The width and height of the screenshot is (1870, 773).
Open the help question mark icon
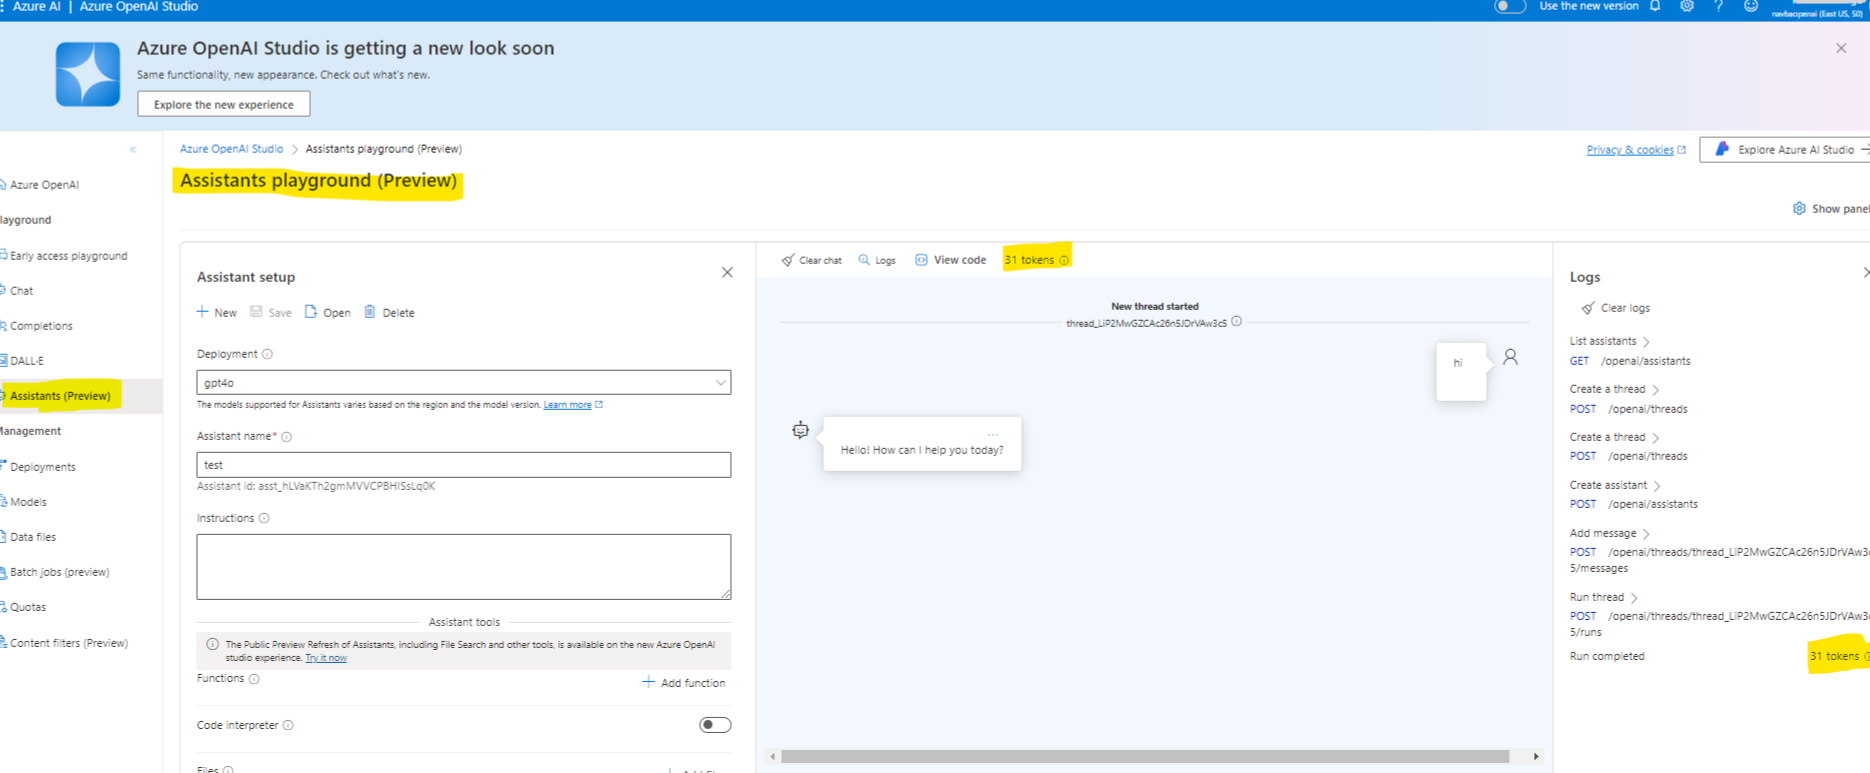(x=1718, y=6)
